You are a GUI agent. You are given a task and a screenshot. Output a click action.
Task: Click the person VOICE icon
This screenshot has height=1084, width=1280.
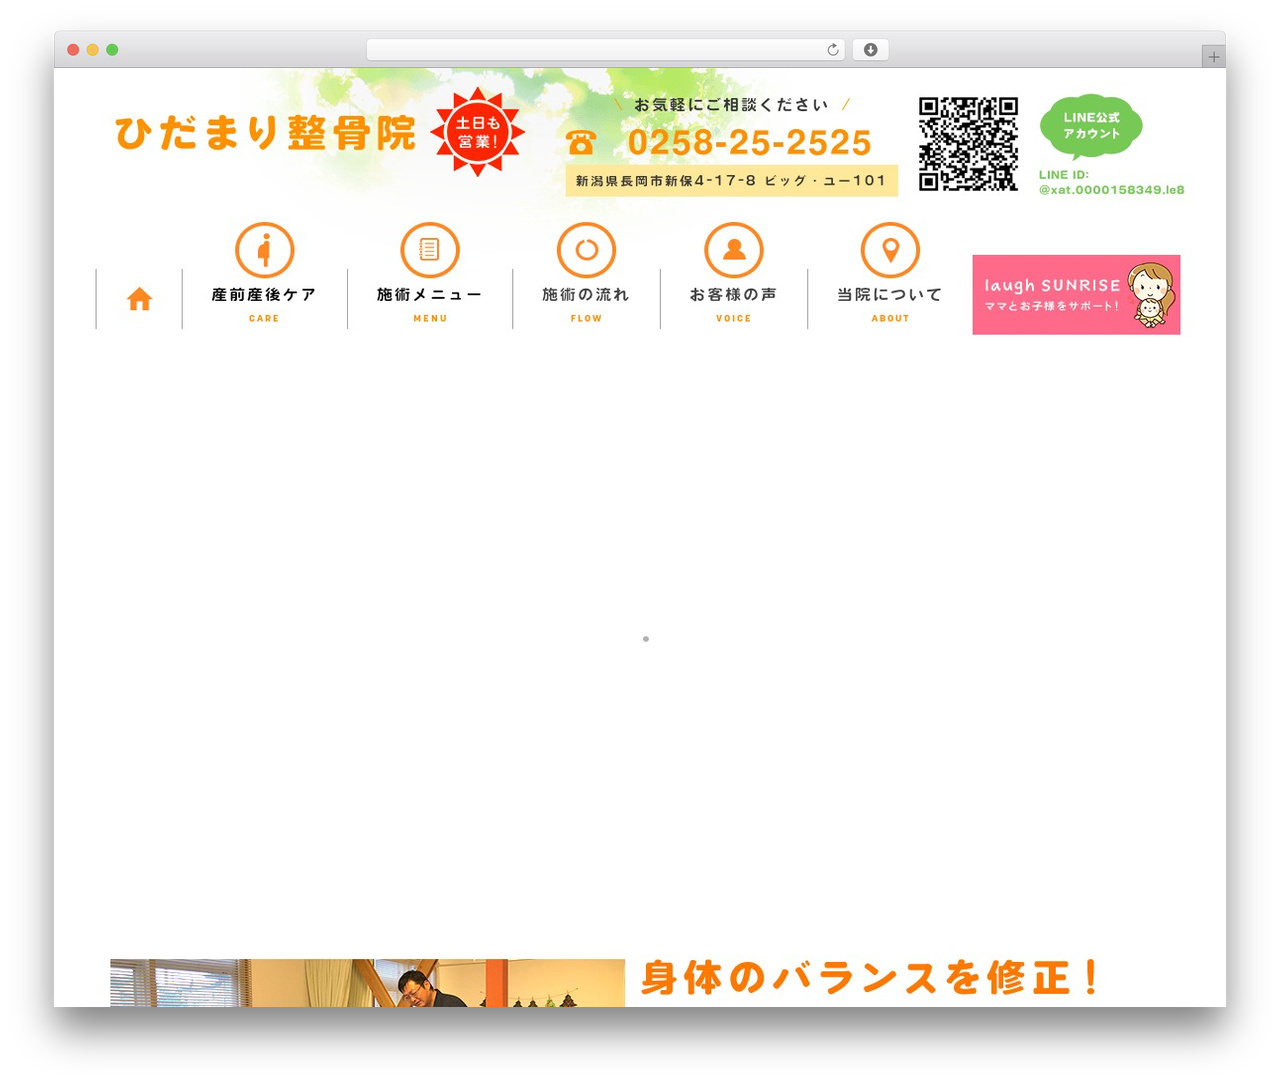(734, 250)
